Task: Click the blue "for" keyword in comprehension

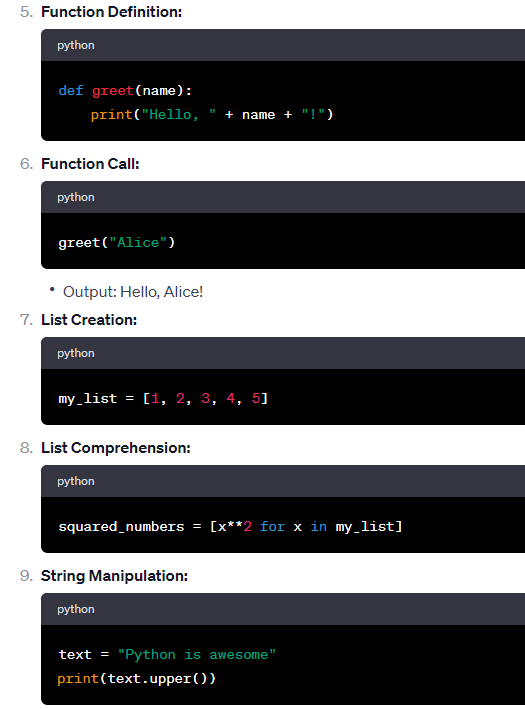Action: point(272,526)
